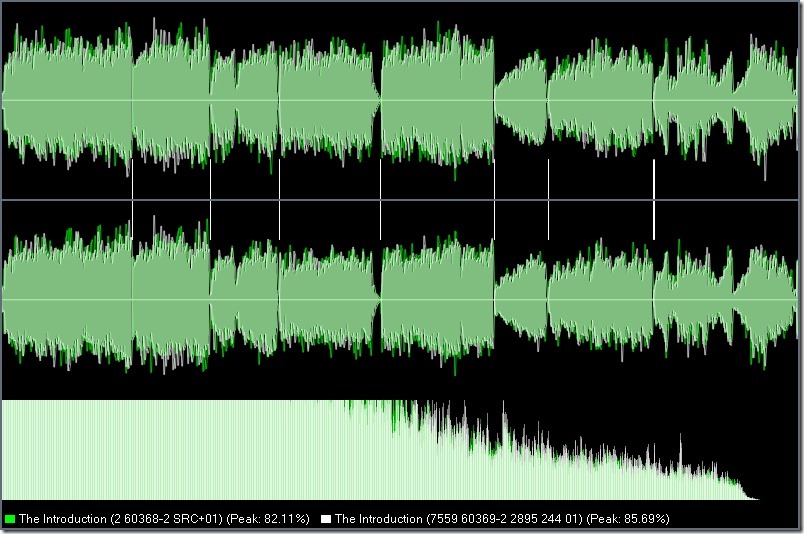This screenshot has height=534, width=804.
Task: Click the '(Peak: 85.69%)' value
Action: click(628, 519)
